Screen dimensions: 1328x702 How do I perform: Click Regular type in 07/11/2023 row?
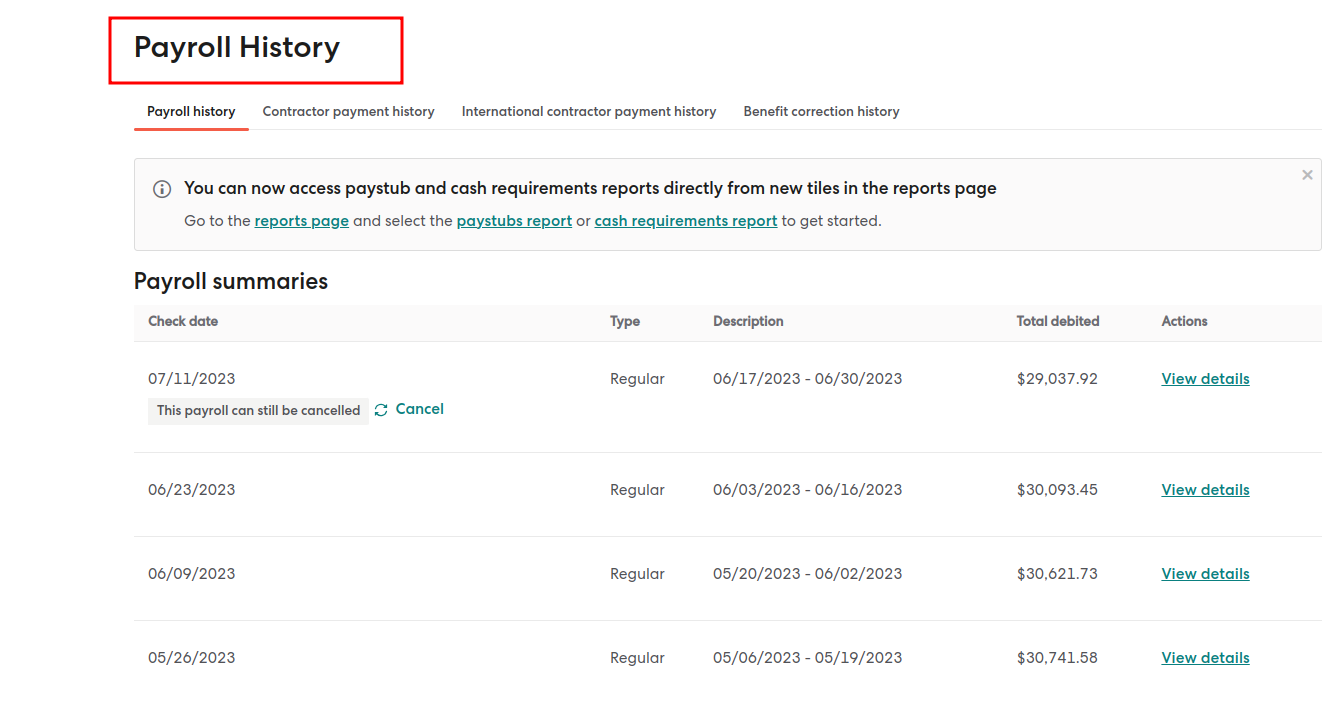click(637, 379)
